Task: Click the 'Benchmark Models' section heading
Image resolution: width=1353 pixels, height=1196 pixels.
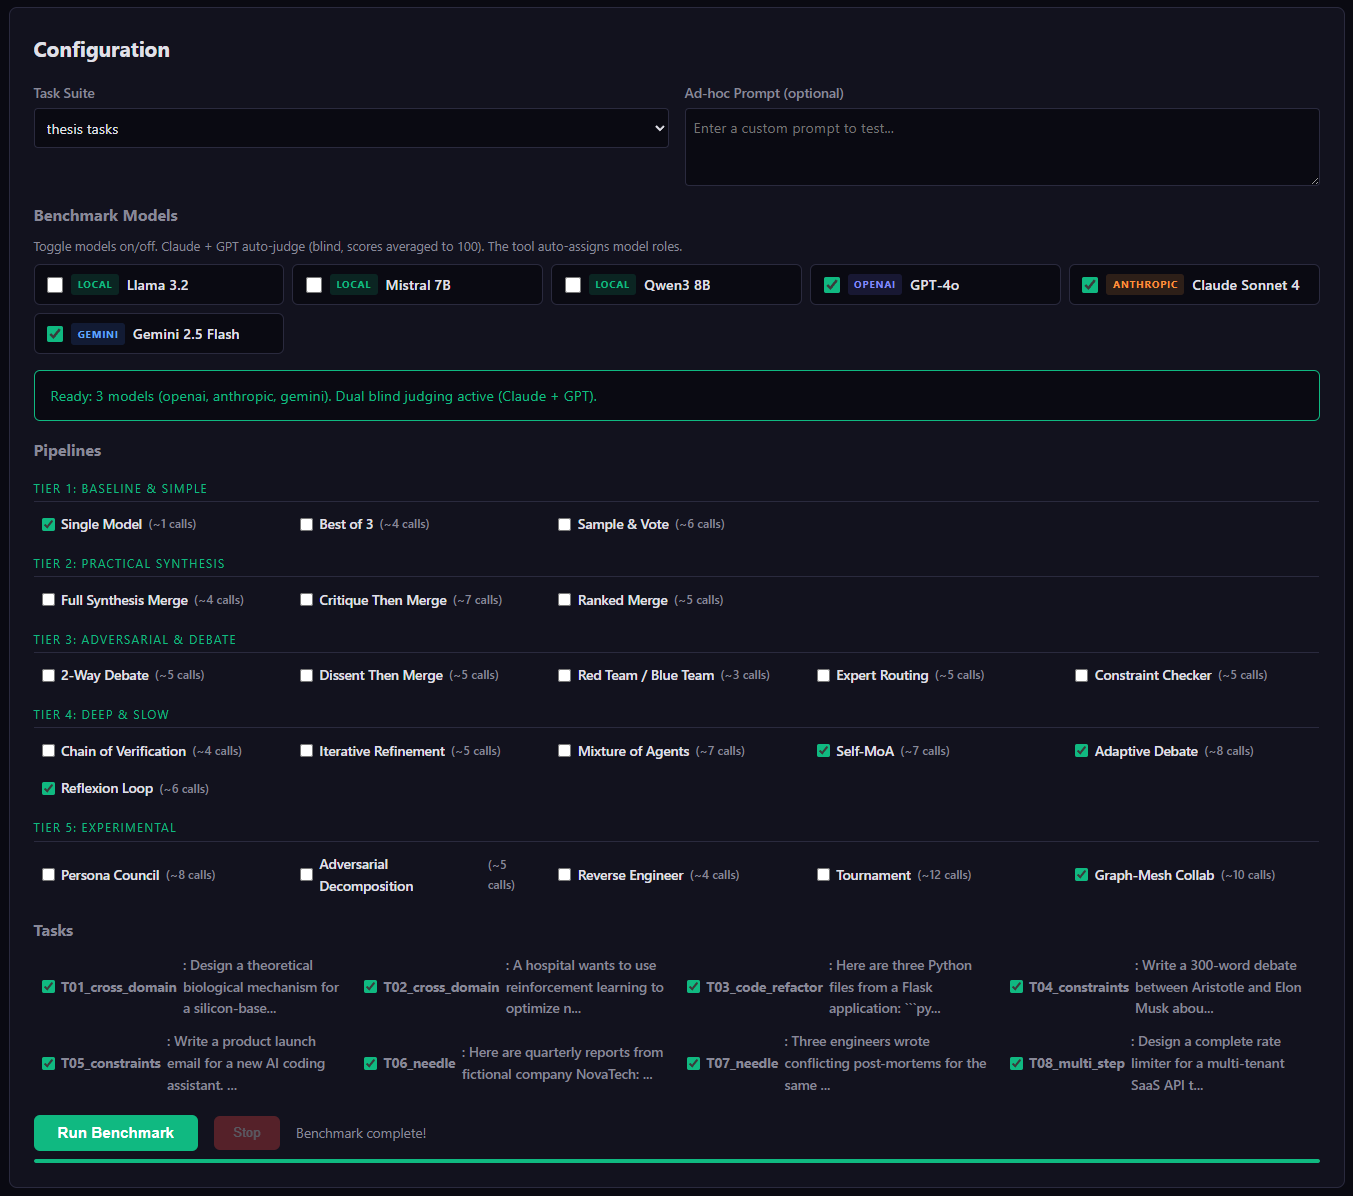Action: tap(106, 215)
